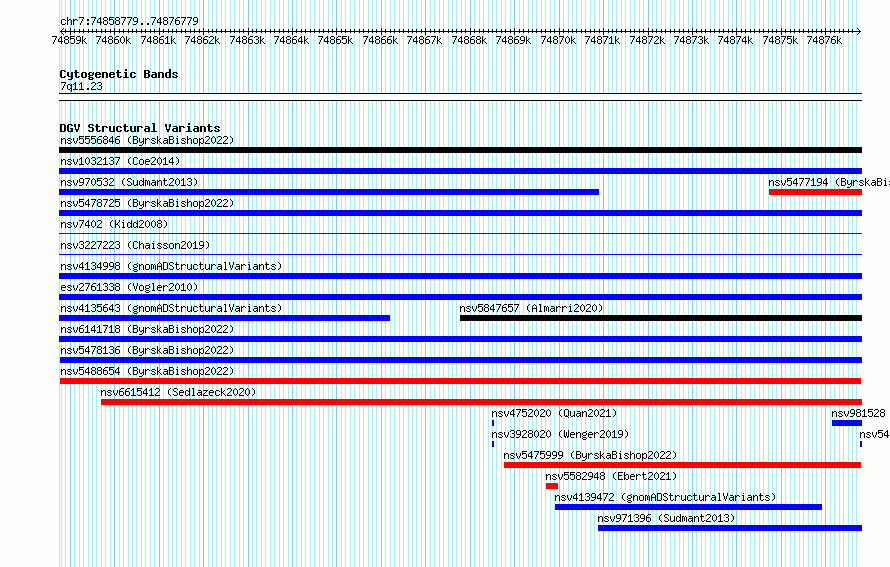Open nsv5488654 (ByrskaBishop2022) label

coord(147,371)
